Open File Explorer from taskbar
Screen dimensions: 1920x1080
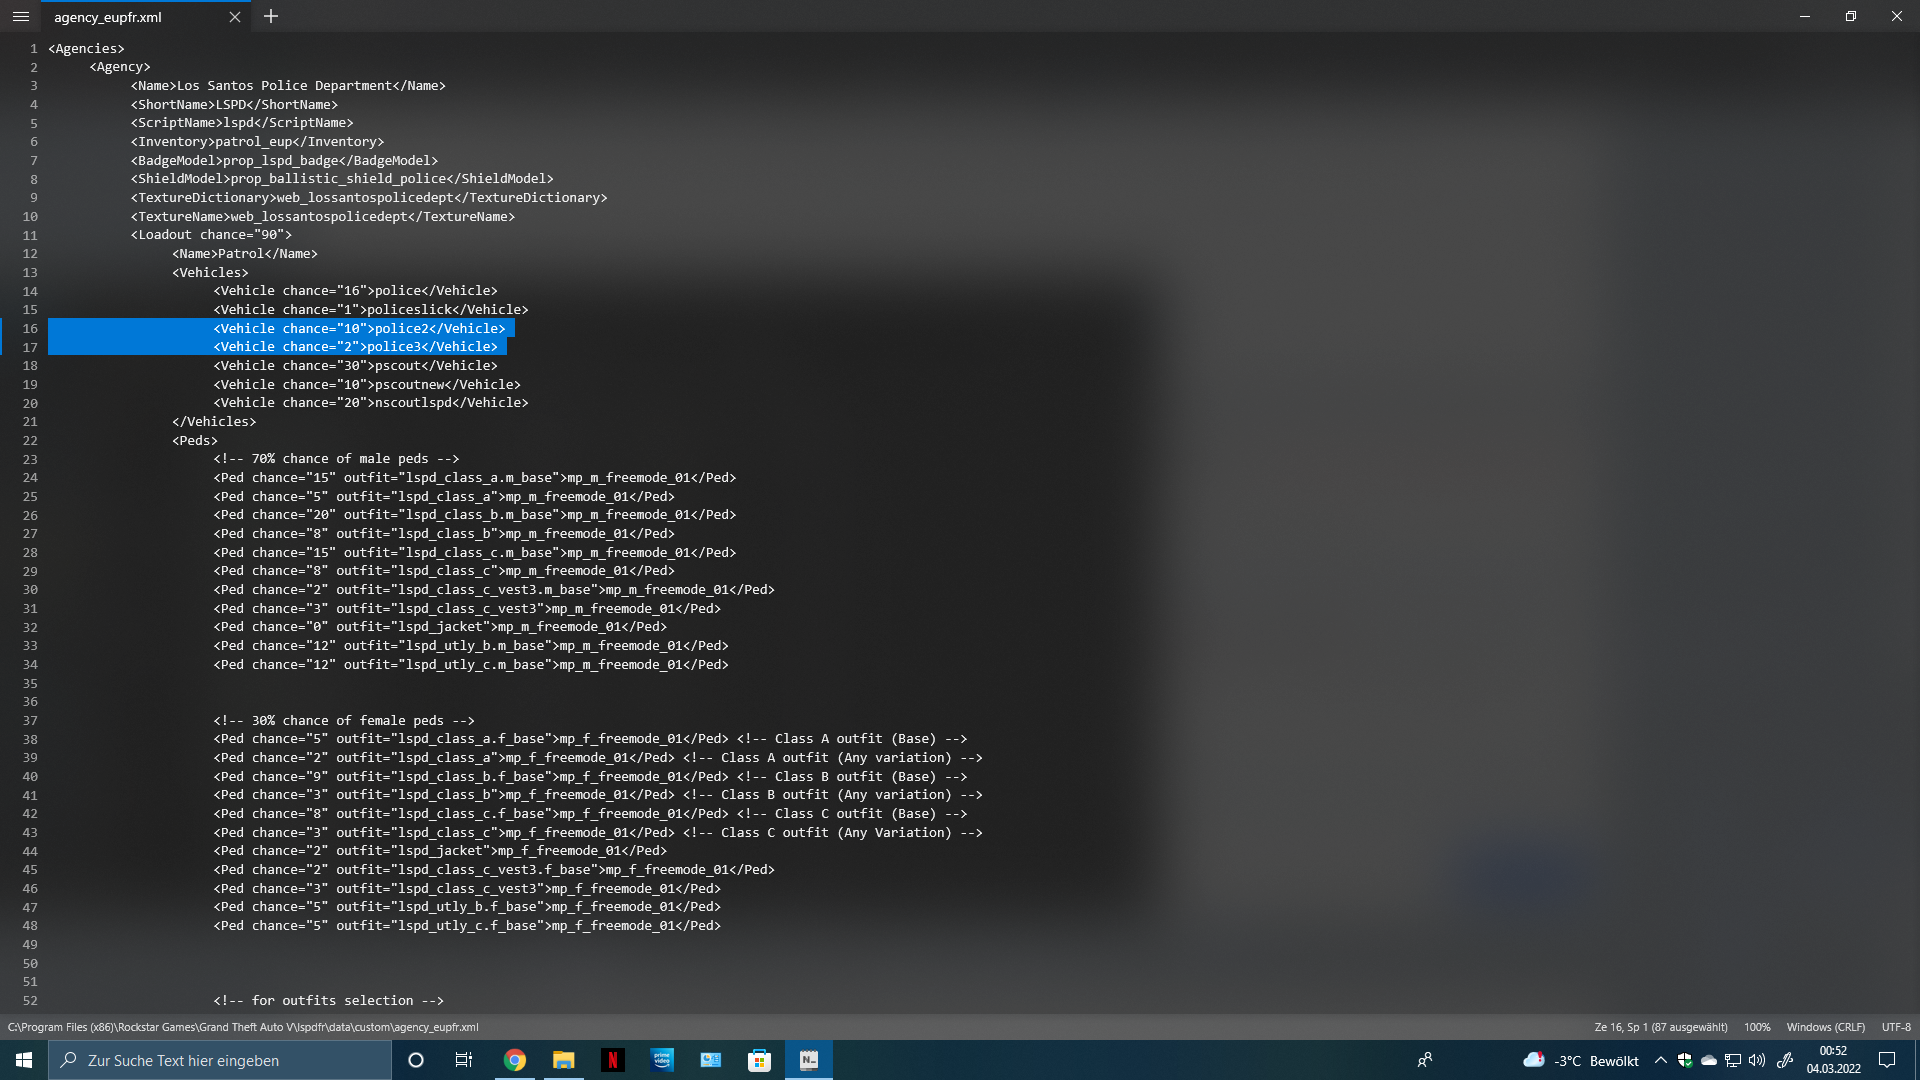(564, 1060)
